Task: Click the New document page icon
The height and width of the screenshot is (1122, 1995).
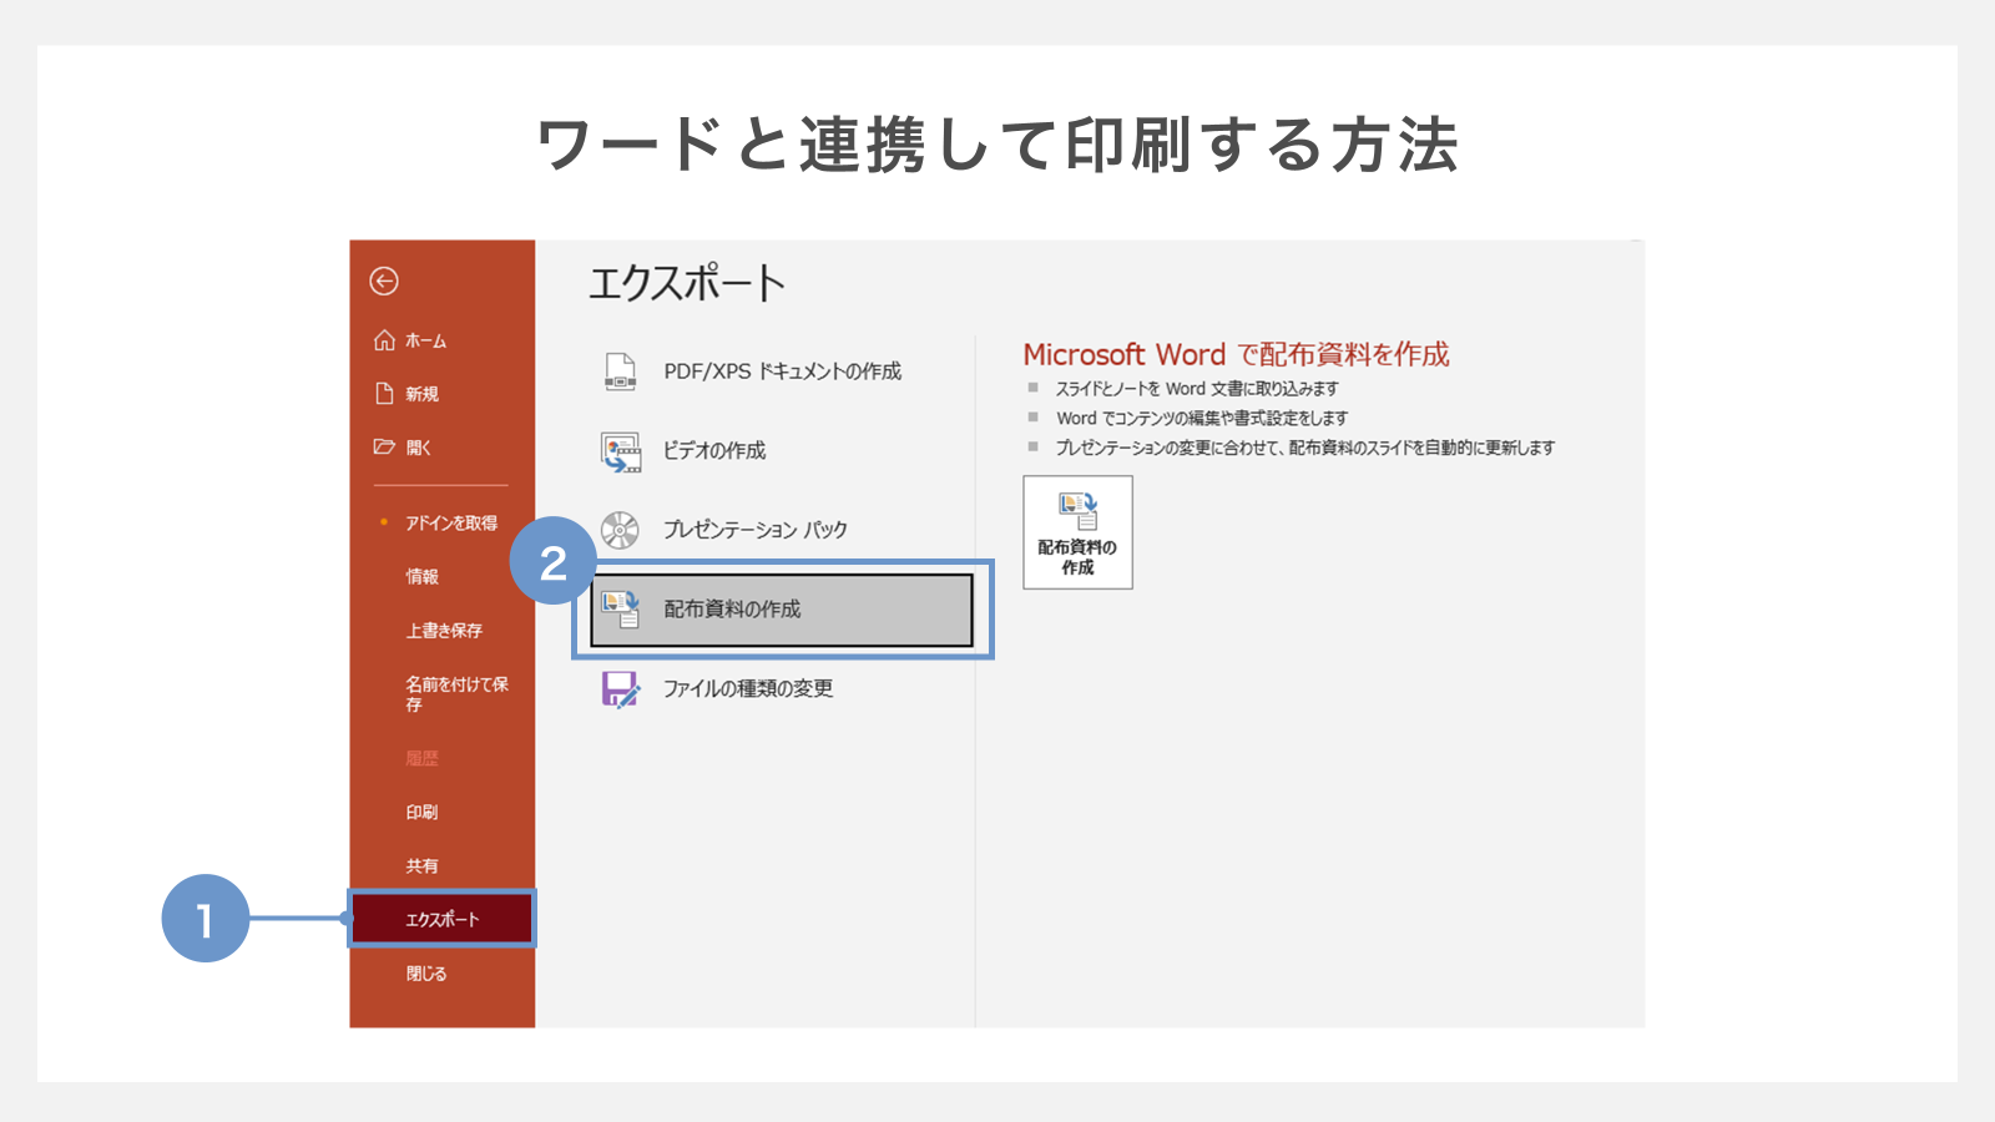Action: (384, 393)
